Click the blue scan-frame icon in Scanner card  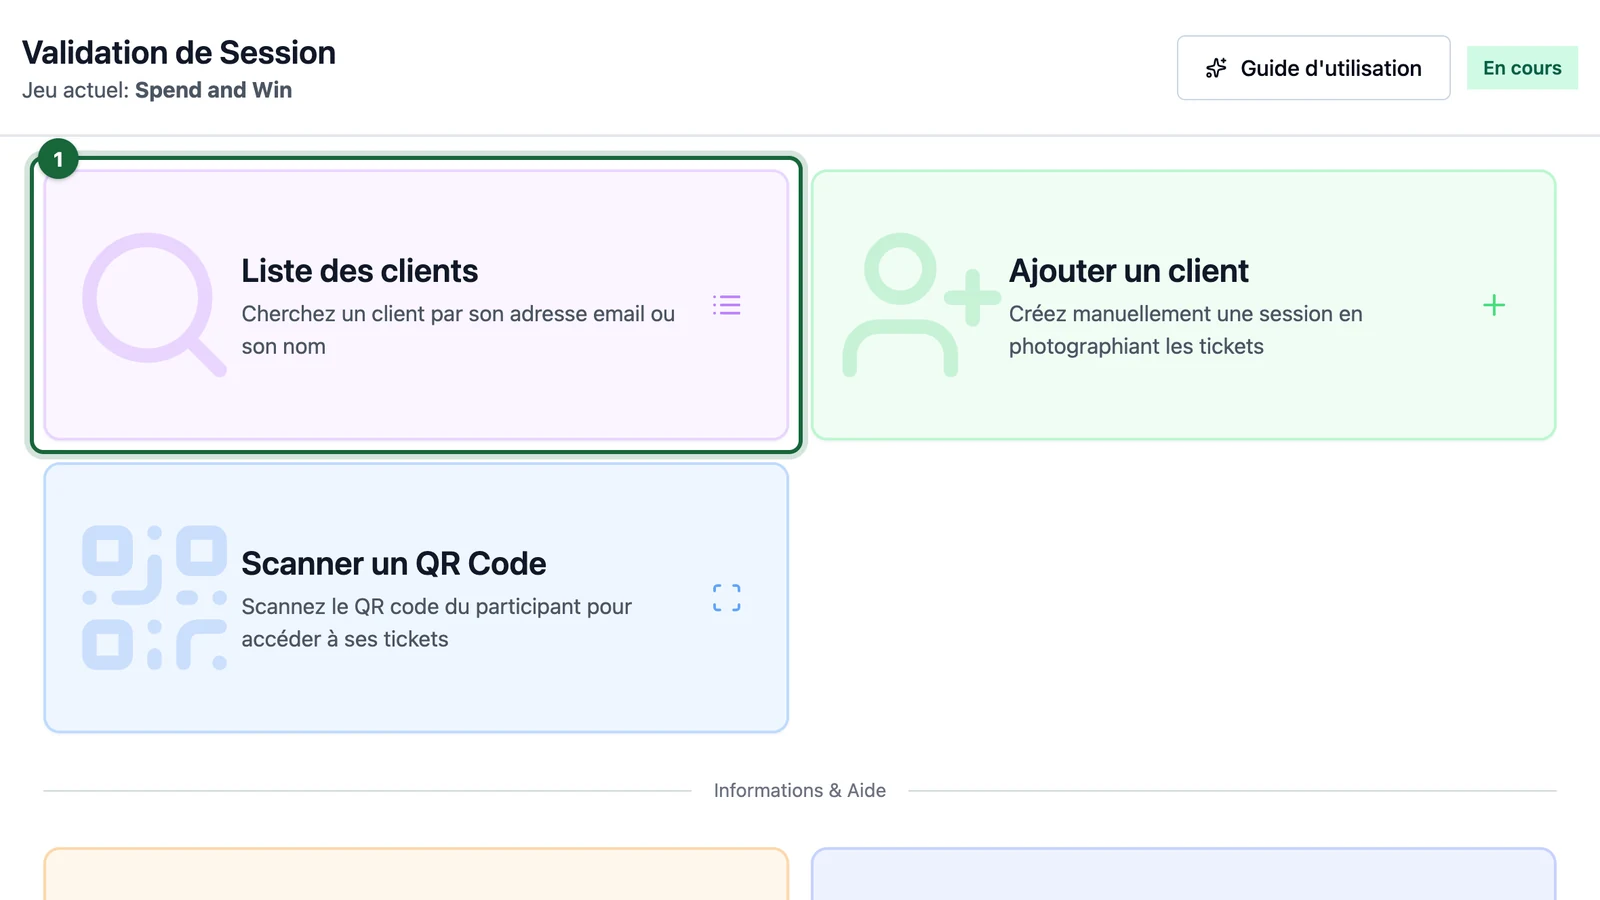click(727, 598)
